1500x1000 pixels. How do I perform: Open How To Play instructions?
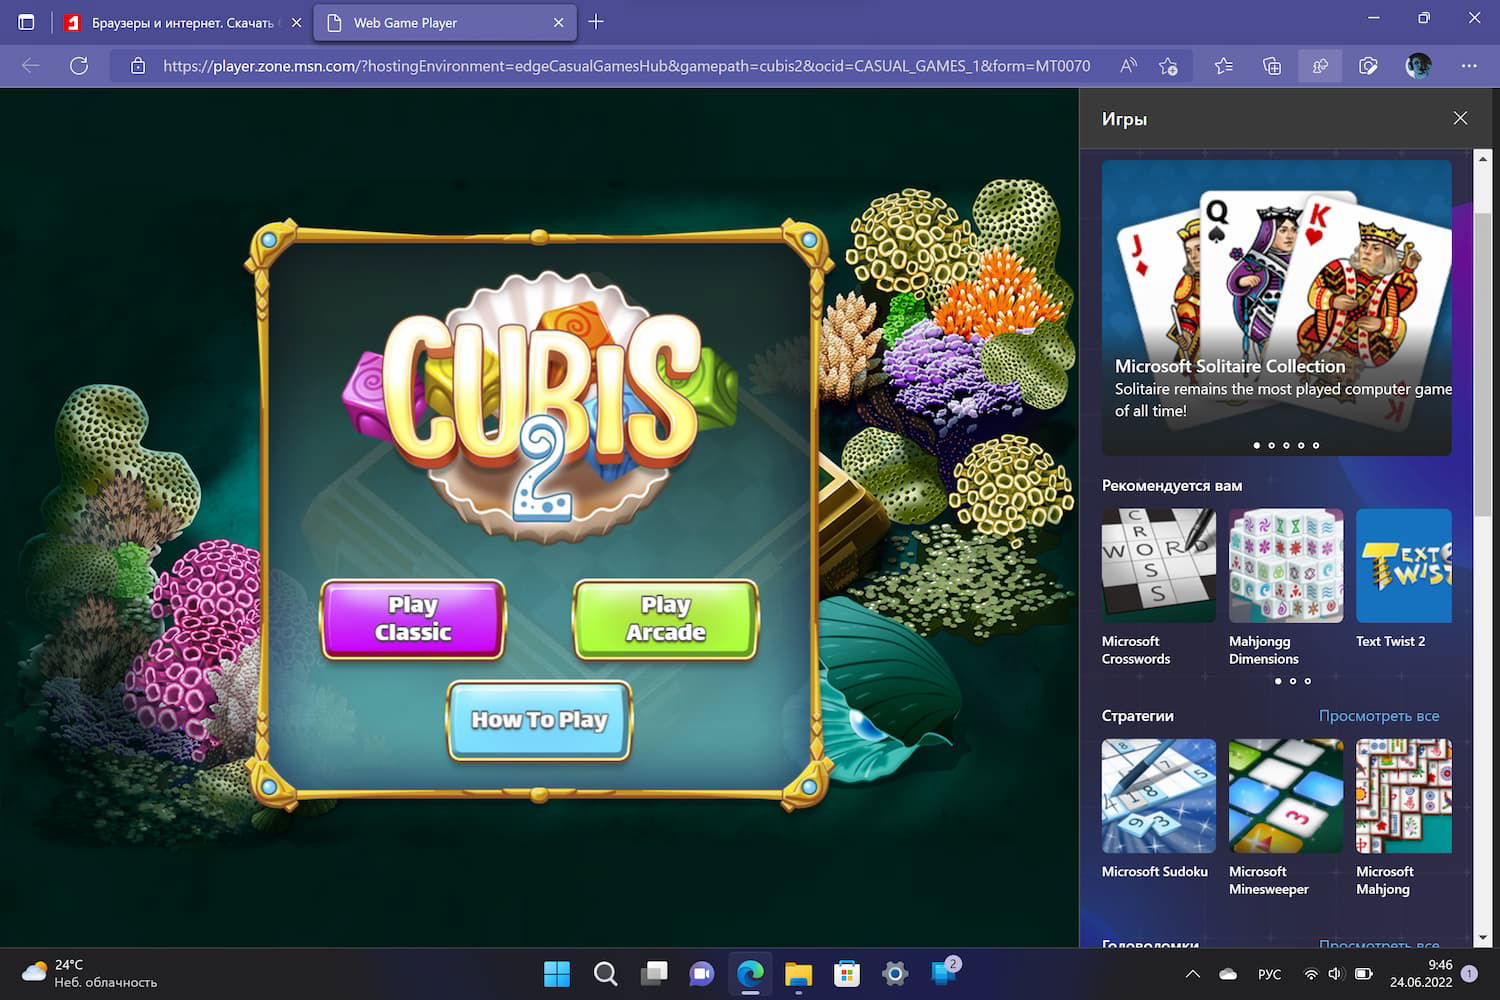point(539,720)
